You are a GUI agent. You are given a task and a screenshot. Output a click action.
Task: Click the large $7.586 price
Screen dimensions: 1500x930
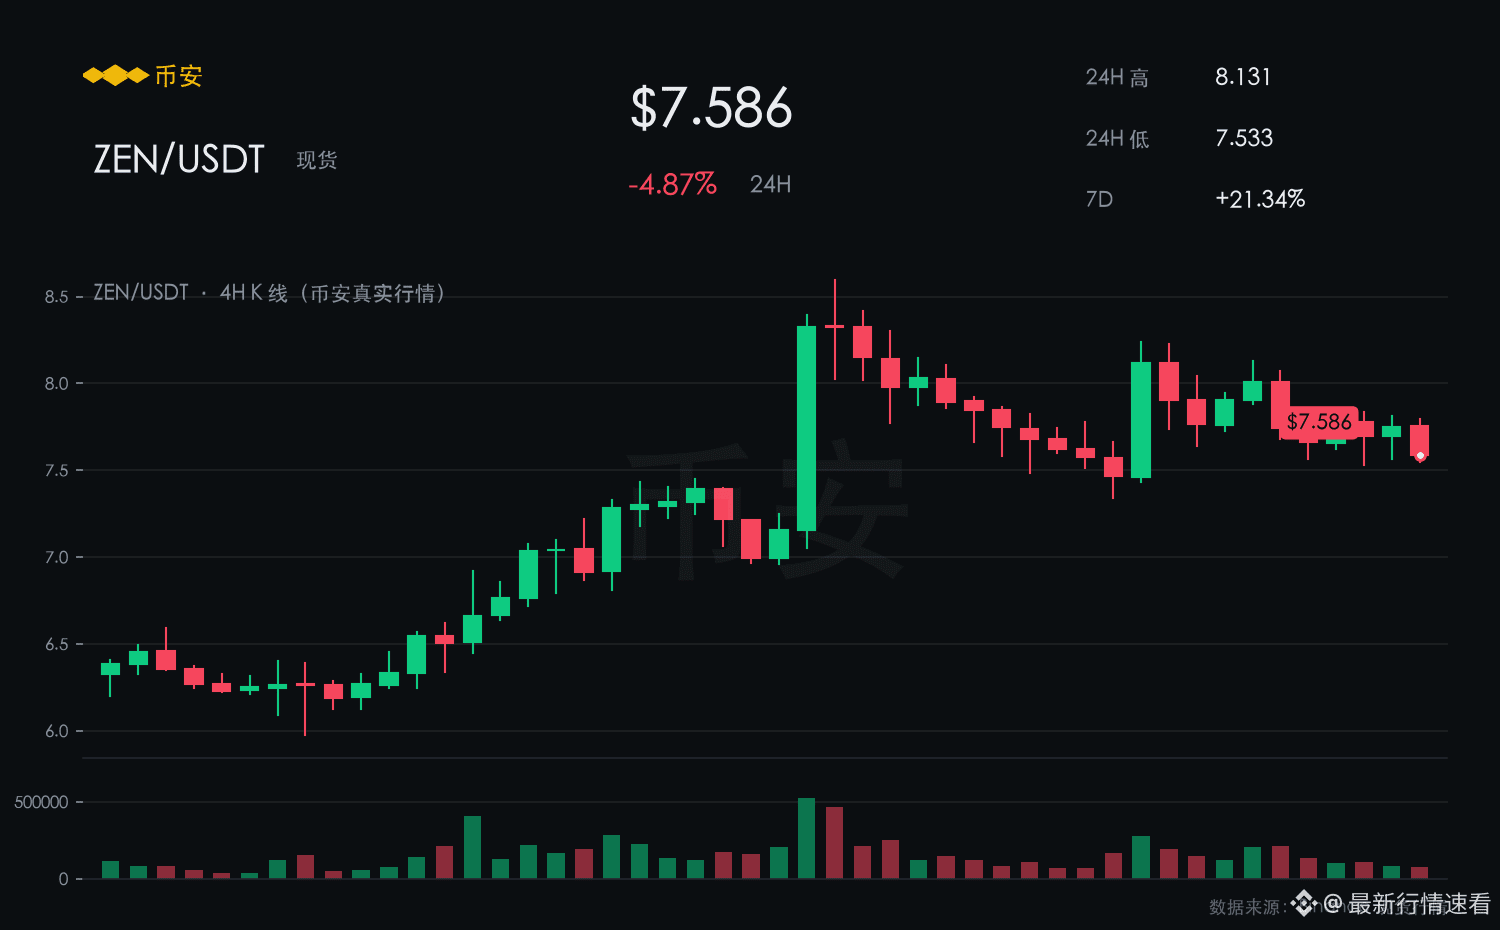click(711, 108)
